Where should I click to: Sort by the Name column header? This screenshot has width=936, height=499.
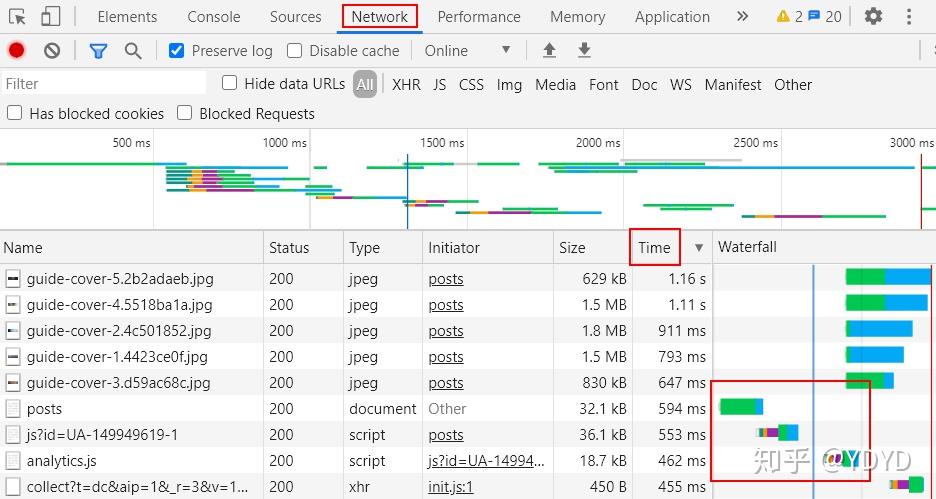(x=131, y=248)
